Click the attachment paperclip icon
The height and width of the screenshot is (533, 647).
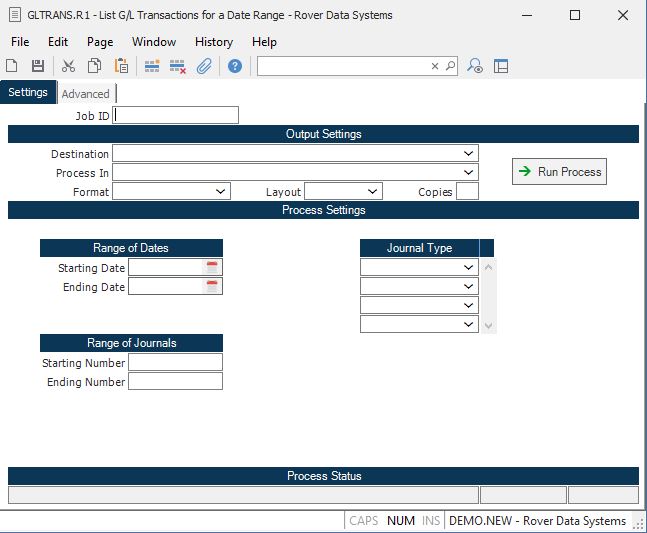click(x=204, y=66)
